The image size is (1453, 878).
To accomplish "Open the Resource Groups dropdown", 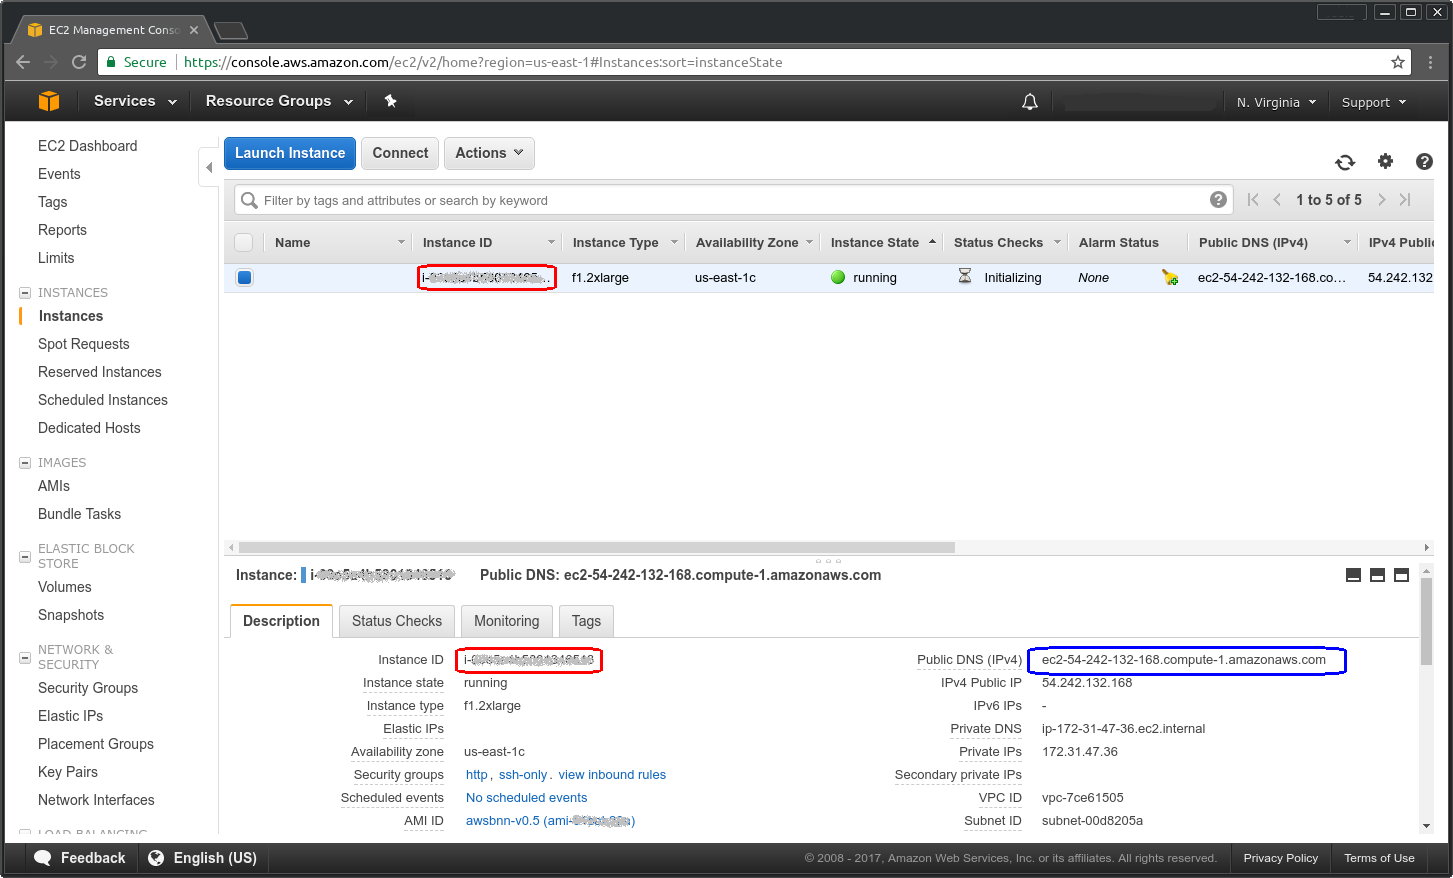I will pyautogui.click(x=279, y=101).
